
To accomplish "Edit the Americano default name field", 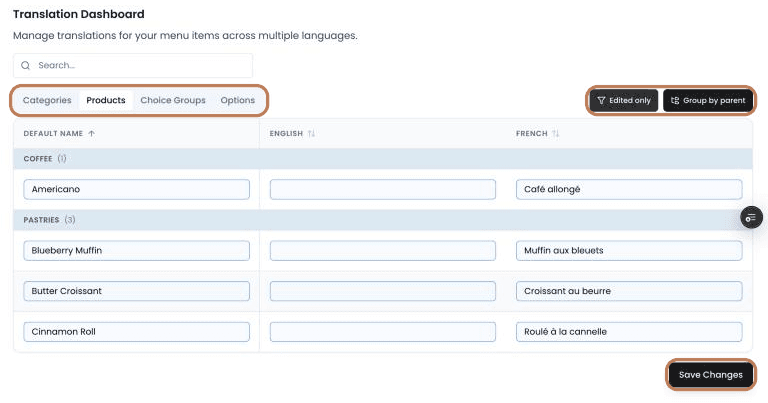I will 137,189.
